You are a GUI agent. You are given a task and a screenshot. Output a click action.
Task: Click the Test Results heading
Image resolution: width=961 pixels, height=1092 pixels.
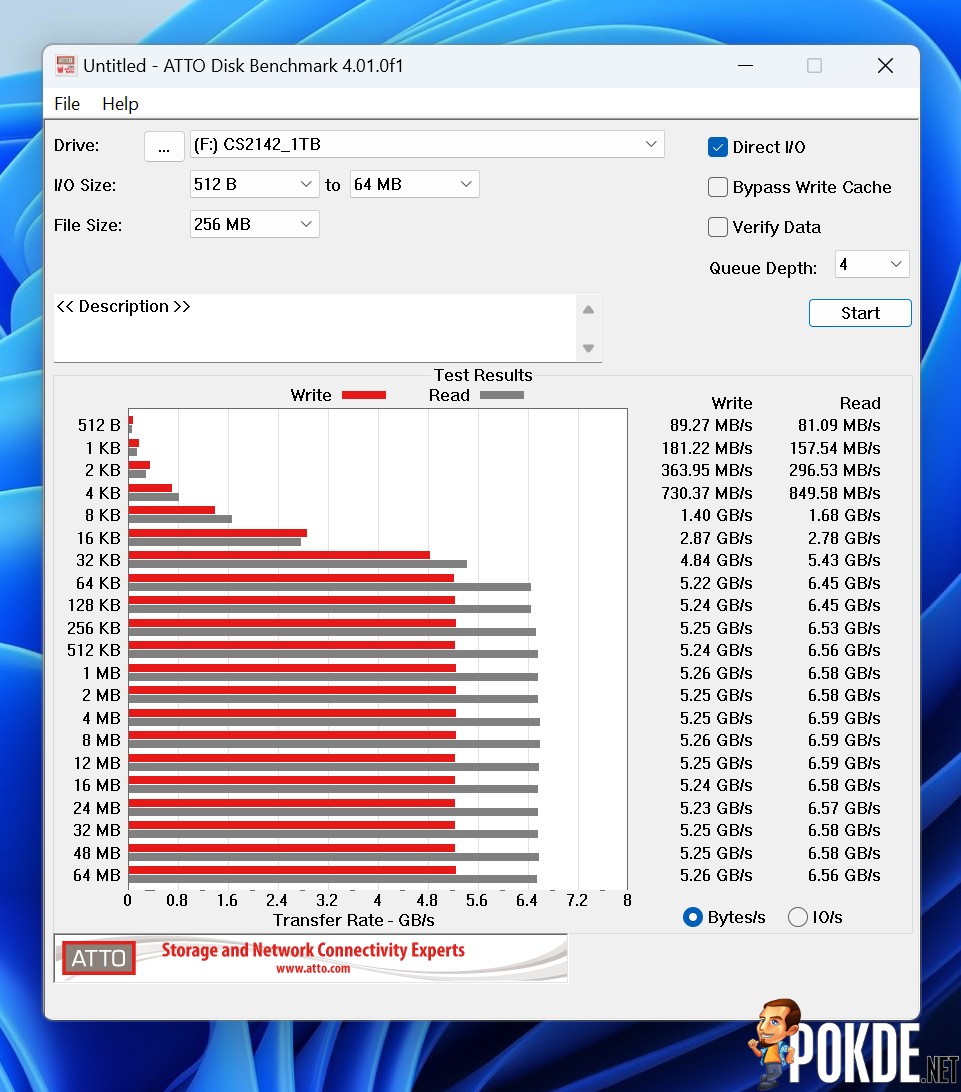click(x=483, y=375)
